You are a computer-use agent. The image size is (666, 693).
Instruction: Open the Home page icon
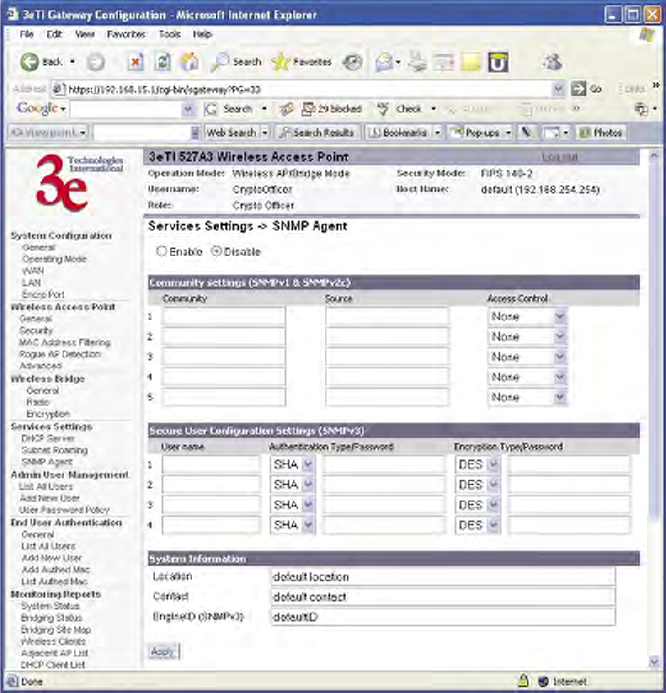coord(189,62)
